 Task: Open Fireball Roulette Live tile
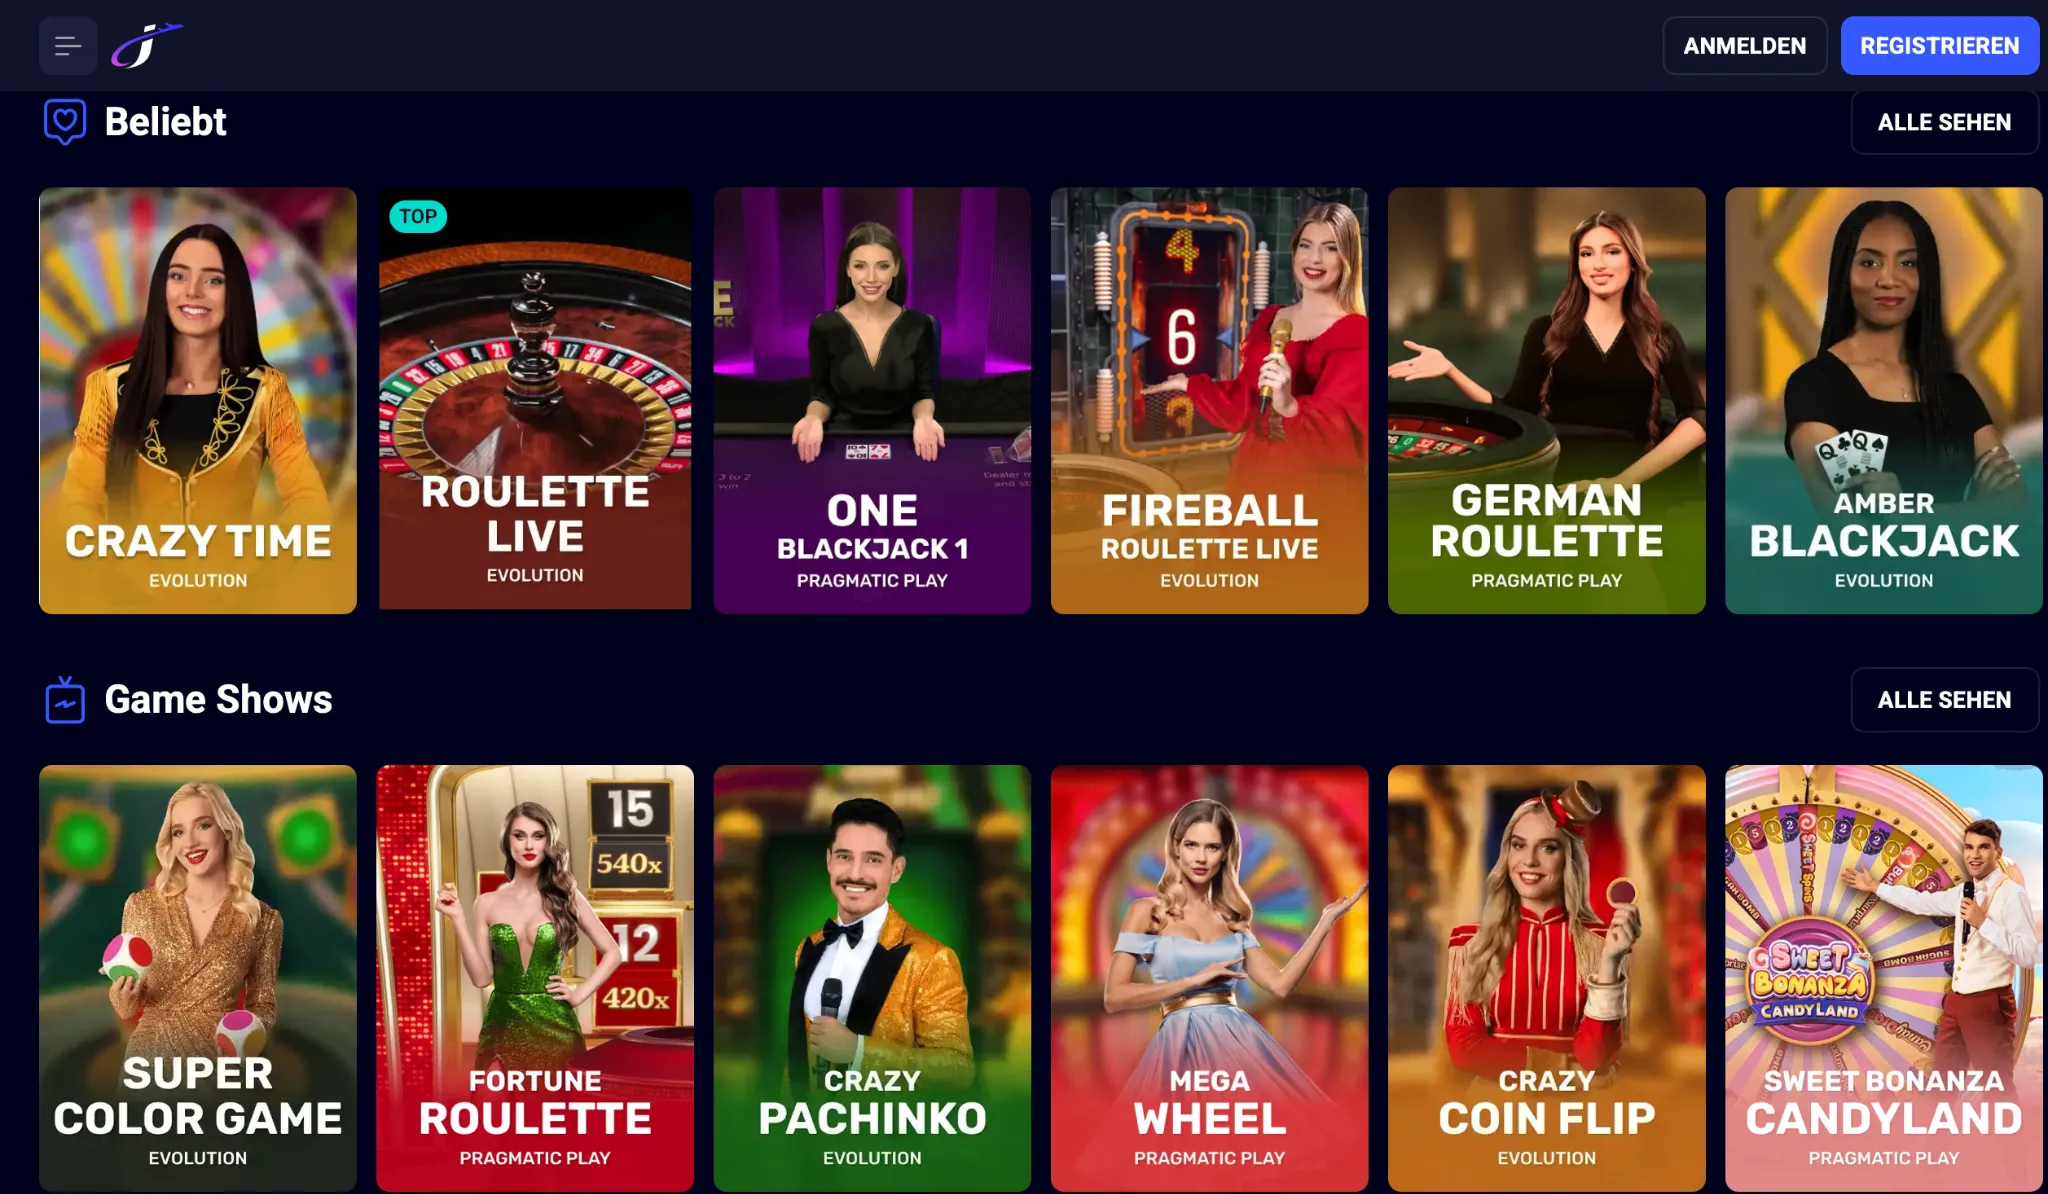(1209, 401)
